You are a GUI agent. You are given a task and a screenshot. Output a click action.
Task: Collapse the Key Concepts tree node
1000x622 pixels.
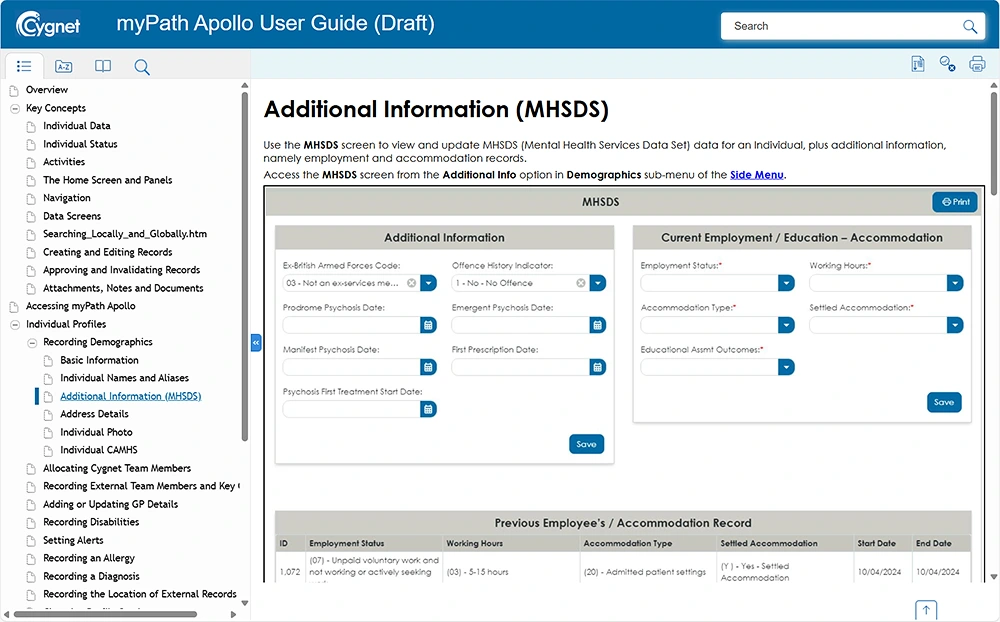click(x=15, y=108)
